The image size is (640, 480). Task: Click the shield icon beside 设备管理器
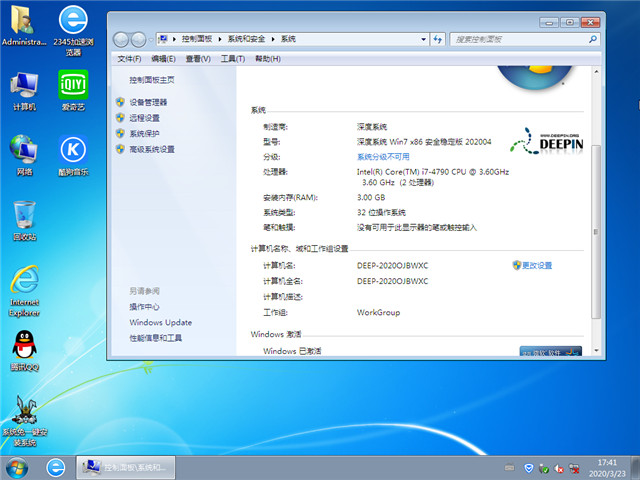pyautogui.click(x=120, y=102)
